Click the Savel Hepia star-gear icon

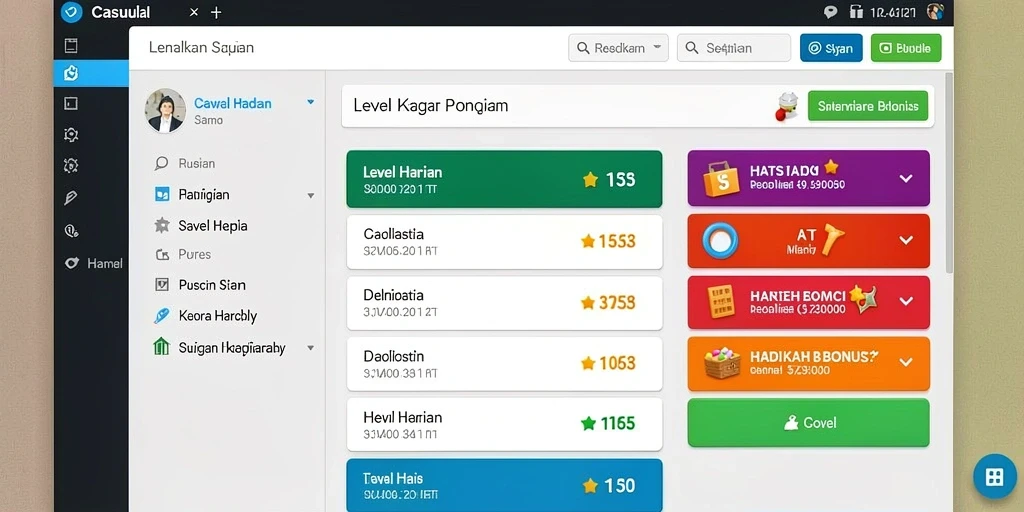(162, 226)
